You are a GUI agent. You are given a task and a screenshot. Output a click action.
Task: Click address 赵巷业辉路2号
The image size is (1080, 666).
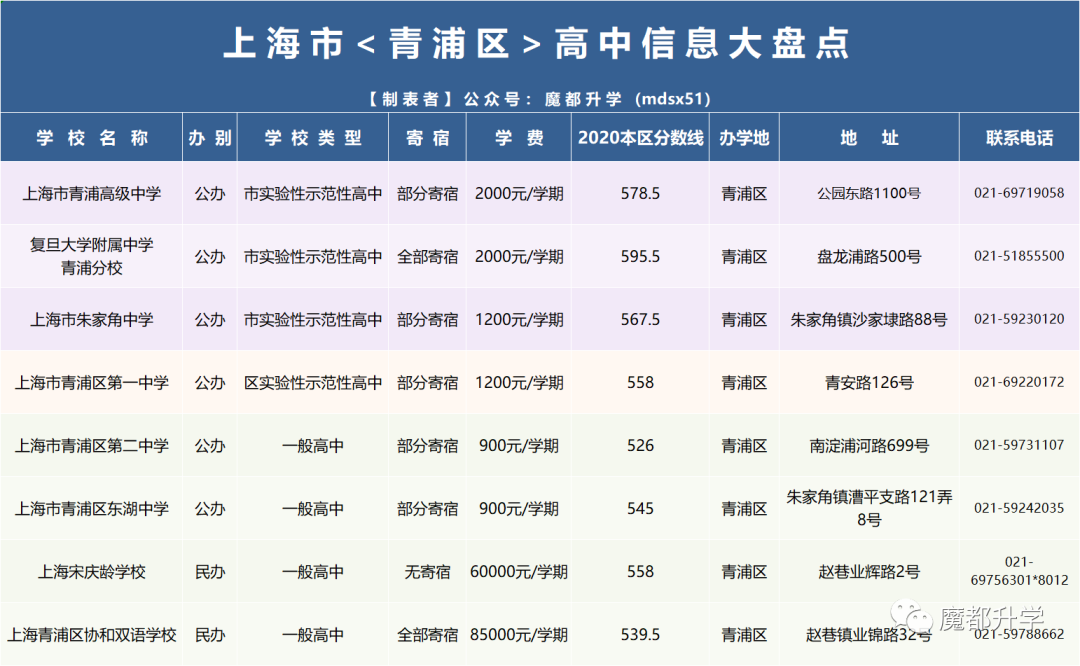click(x=869, y=572)
